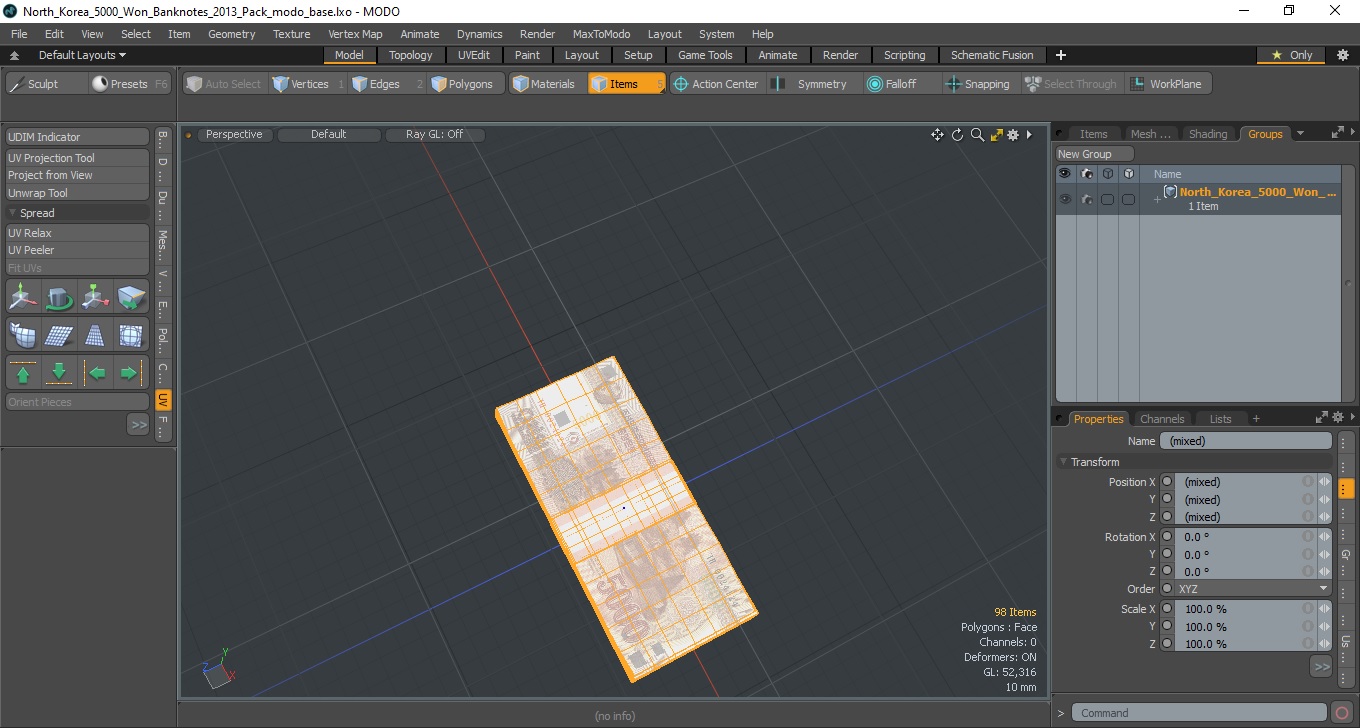
Task: Click the Position X value slider arrows
Action: click(x=1324, y=482)
